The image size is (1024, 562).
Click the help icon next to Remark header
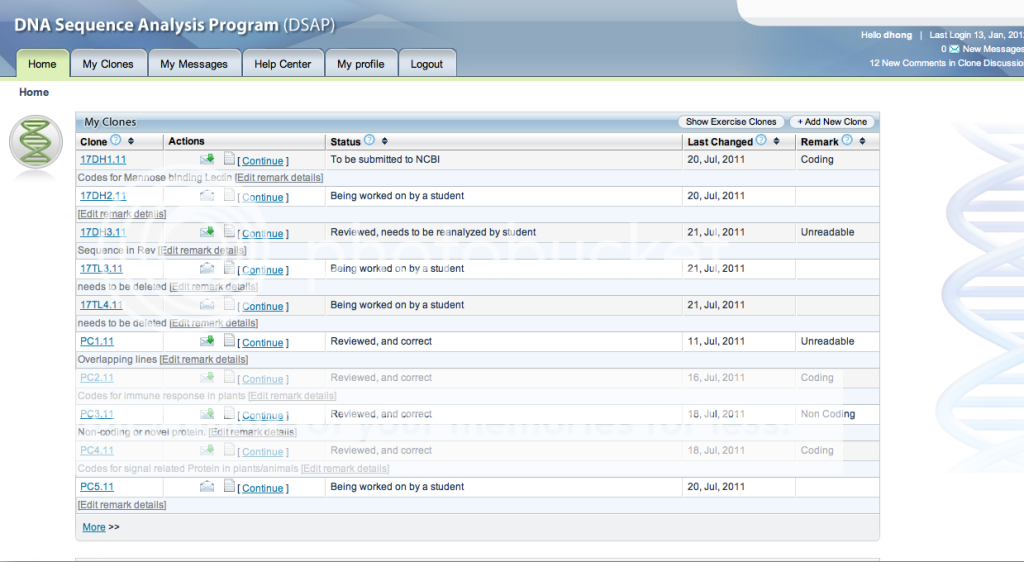coord(847,141)
